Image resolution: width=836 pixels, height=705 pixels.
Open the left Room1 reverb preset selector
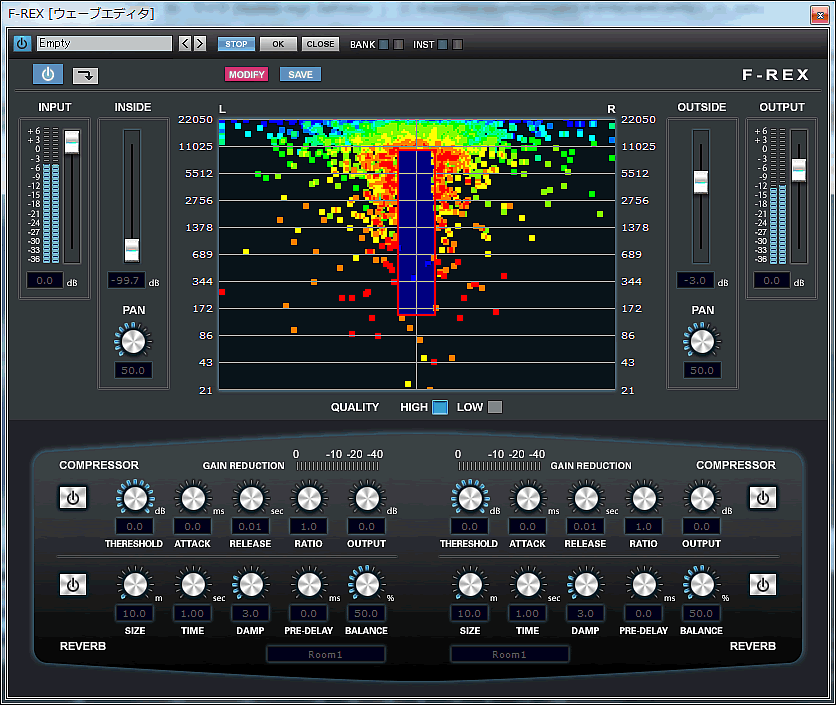[x=324, y=654]
